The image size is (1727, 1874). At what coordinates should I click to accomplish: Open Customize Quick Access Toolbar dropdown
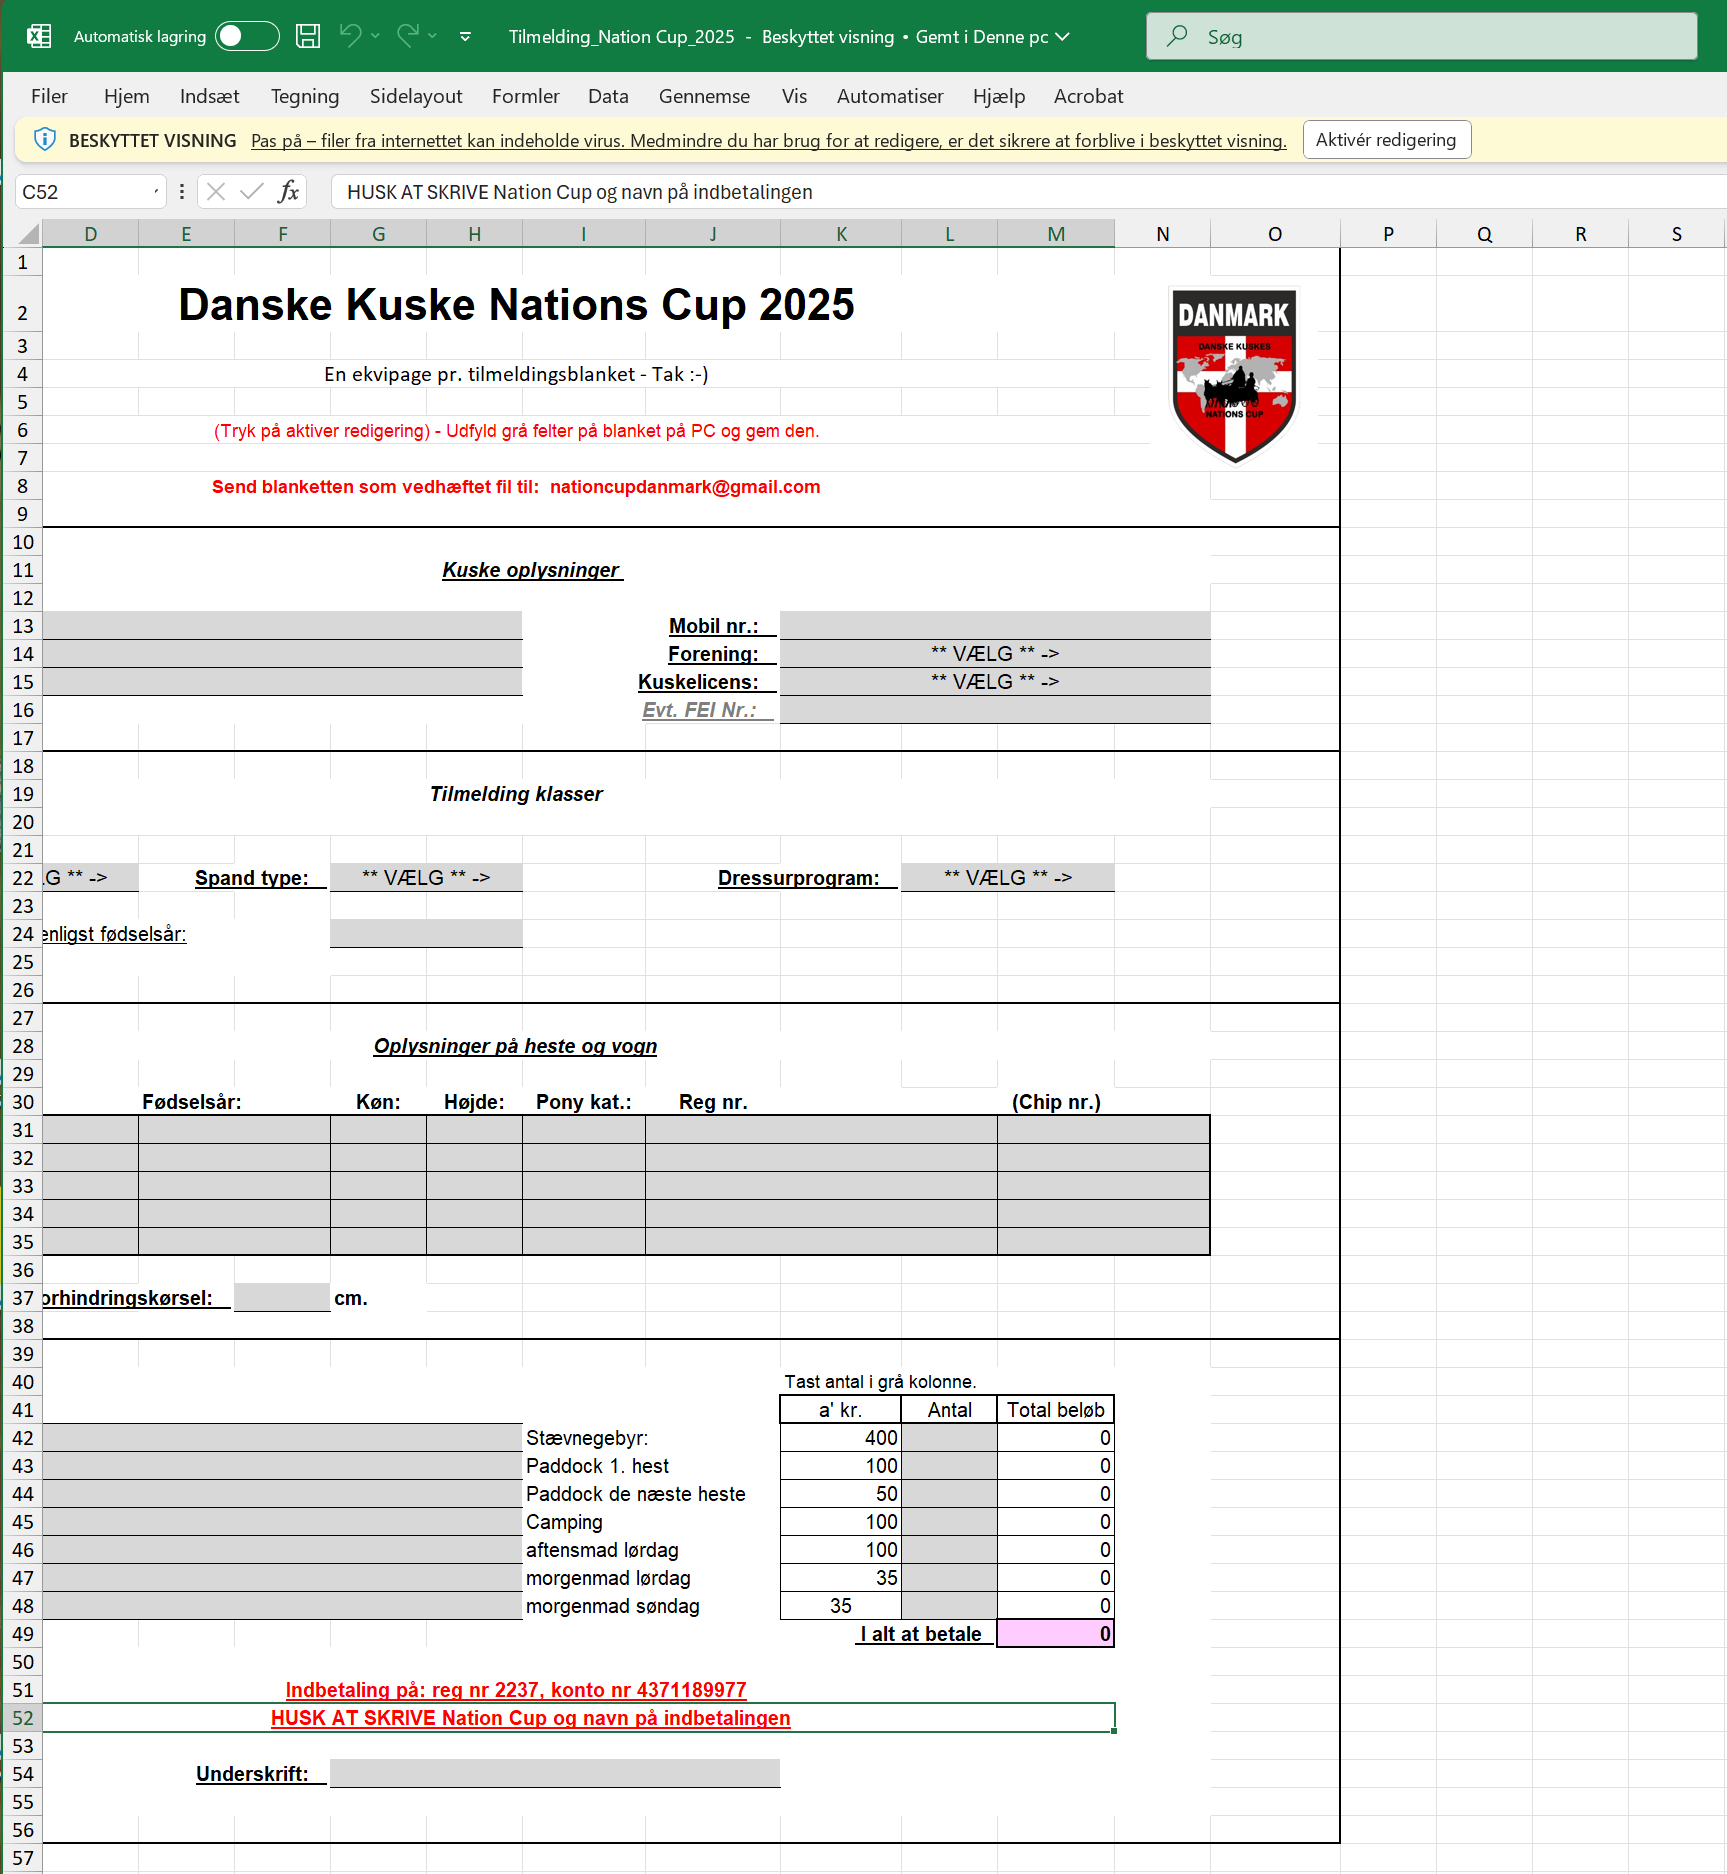coord(465,37)
